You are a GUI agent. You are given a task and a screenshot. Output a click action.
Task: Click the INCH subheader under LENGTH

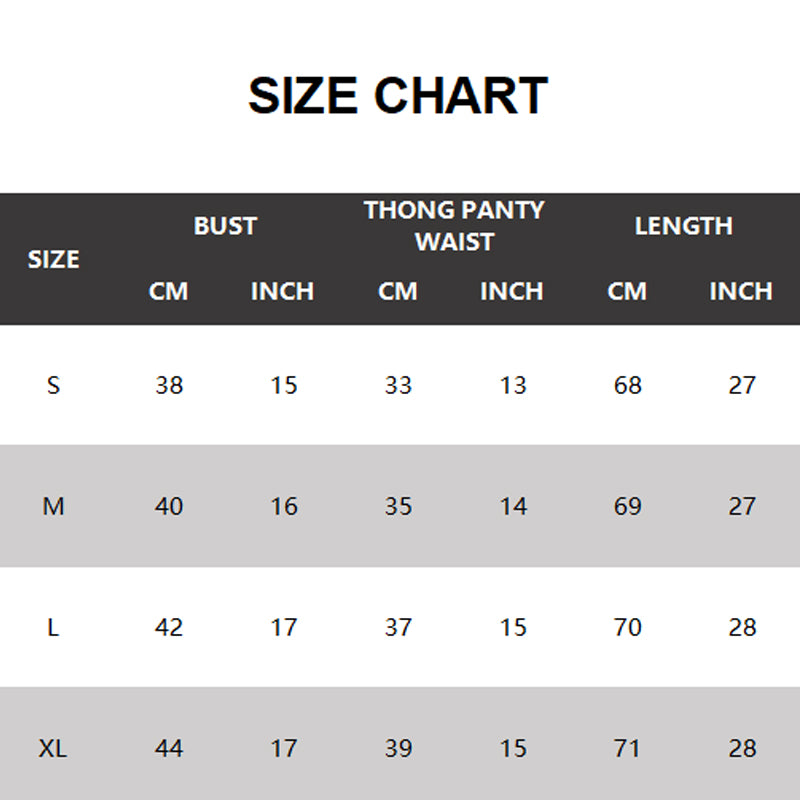(741, 291)
